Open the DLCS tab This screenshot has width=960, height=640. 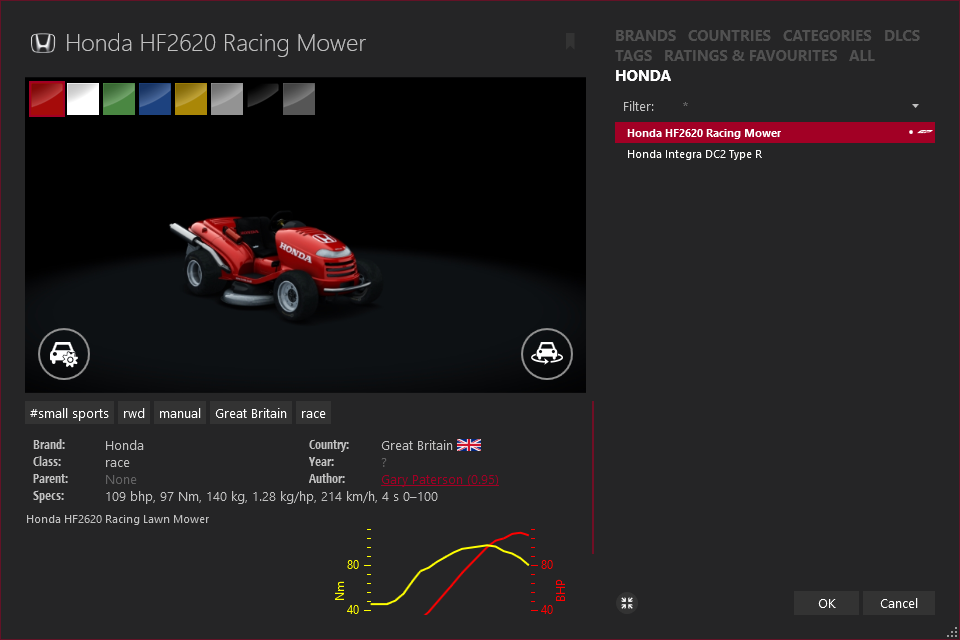(902, 36)
